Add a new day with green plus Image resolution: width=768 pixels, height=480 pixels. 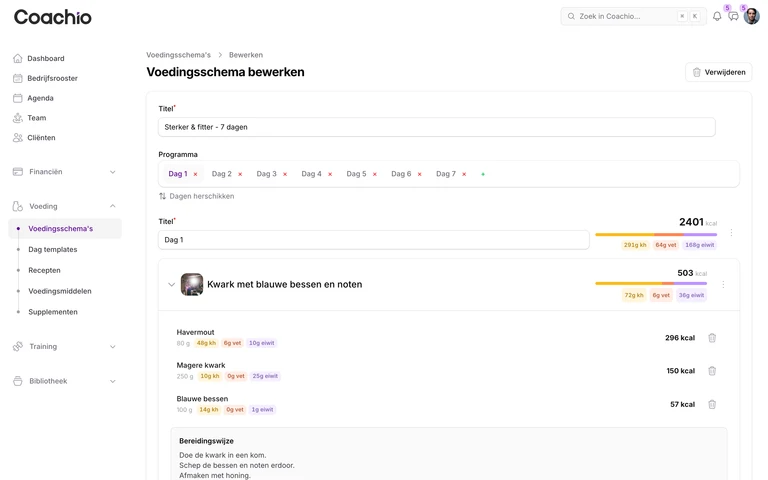tap(483, 174)
